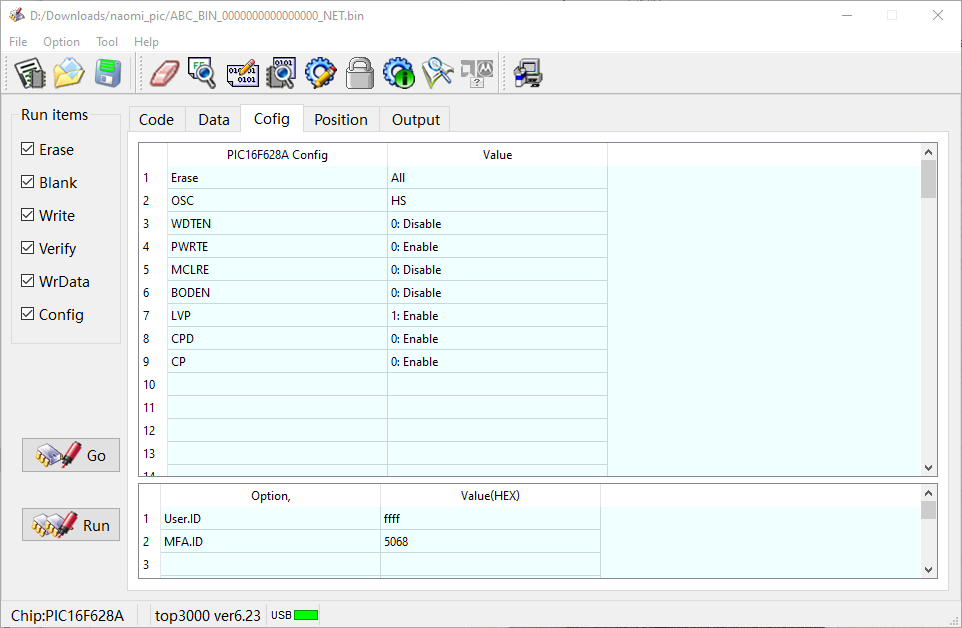962x628 pixels.
Task: Click the config table scrollbar down arrow
Action: point(928,468)
